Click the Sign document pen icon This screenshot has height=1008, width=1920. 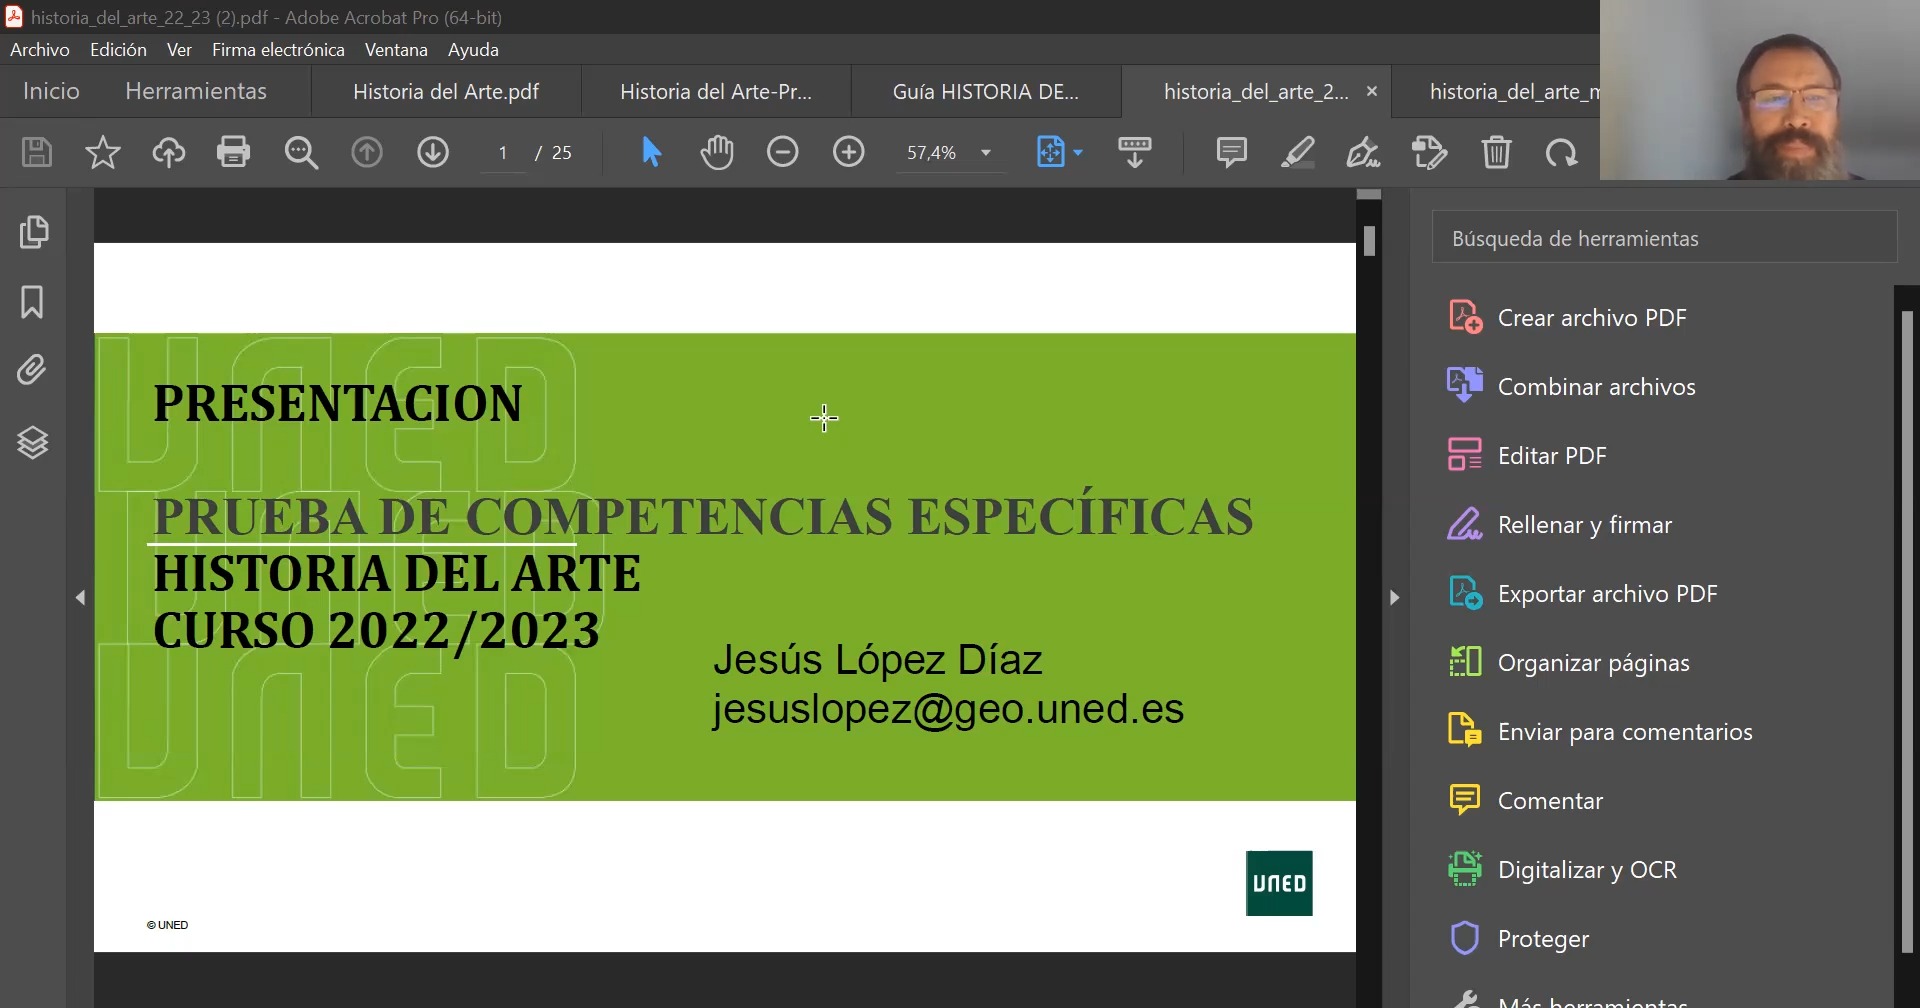tap(1363, 152)
